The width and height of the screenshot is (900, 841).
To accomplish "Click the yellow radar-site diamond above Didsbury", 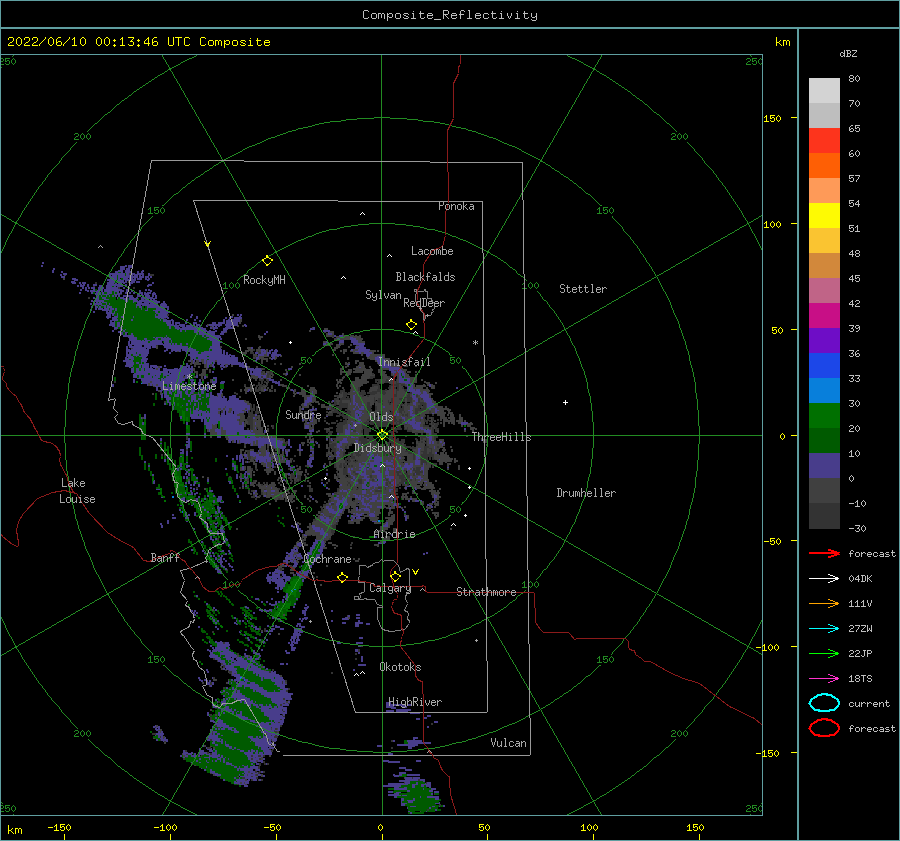I will coord(382,435).
